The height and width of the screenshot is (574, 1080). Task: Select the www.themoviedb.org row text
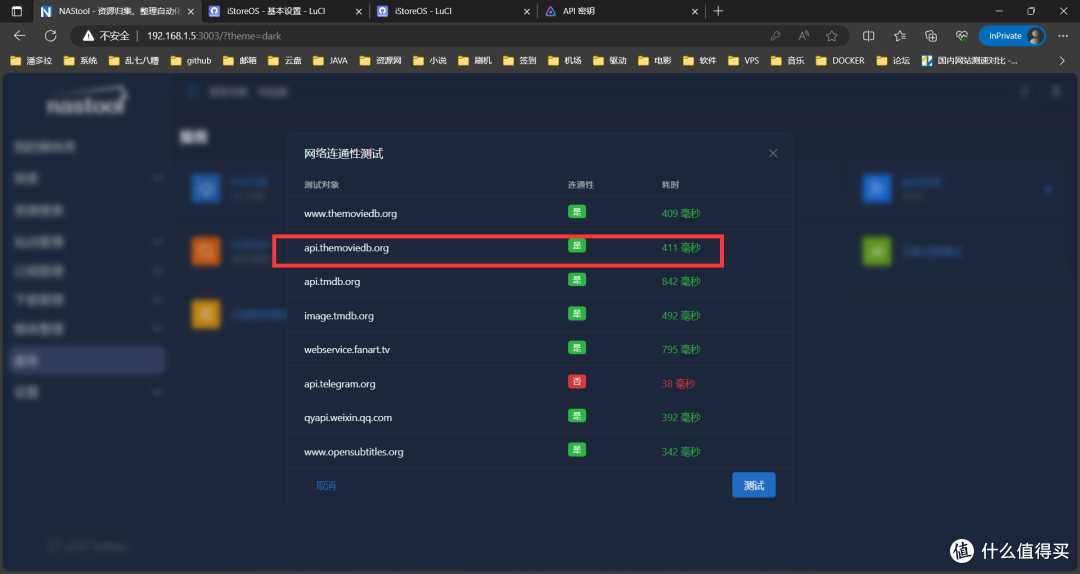pyautogui.click(x=350, y=214)
